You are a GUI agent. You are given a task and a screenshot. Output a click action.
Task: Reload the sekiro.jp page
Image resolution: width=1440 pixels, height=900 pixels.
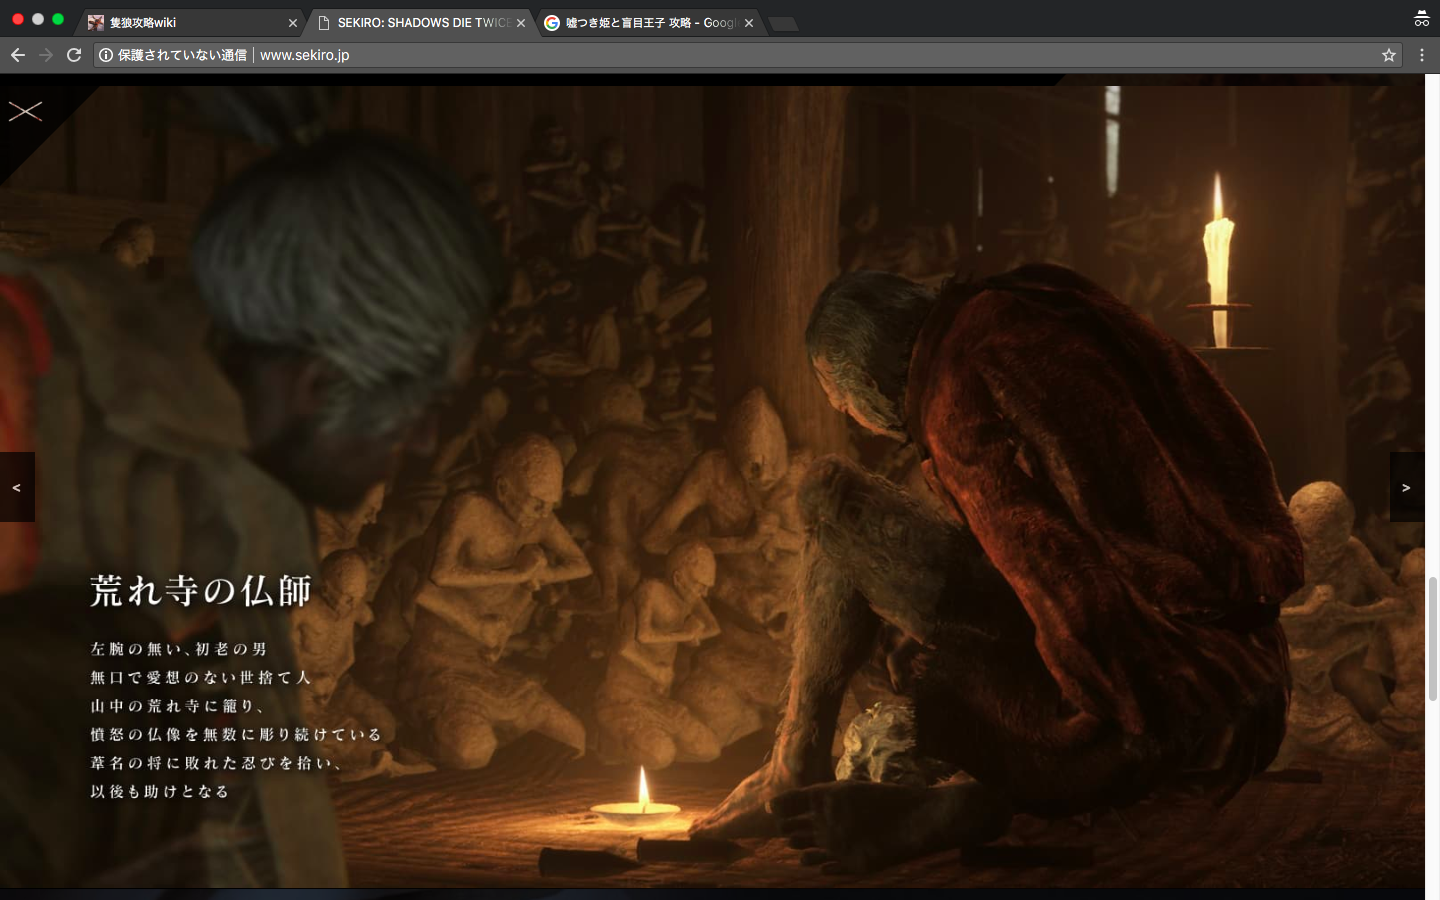coord(74,55)
